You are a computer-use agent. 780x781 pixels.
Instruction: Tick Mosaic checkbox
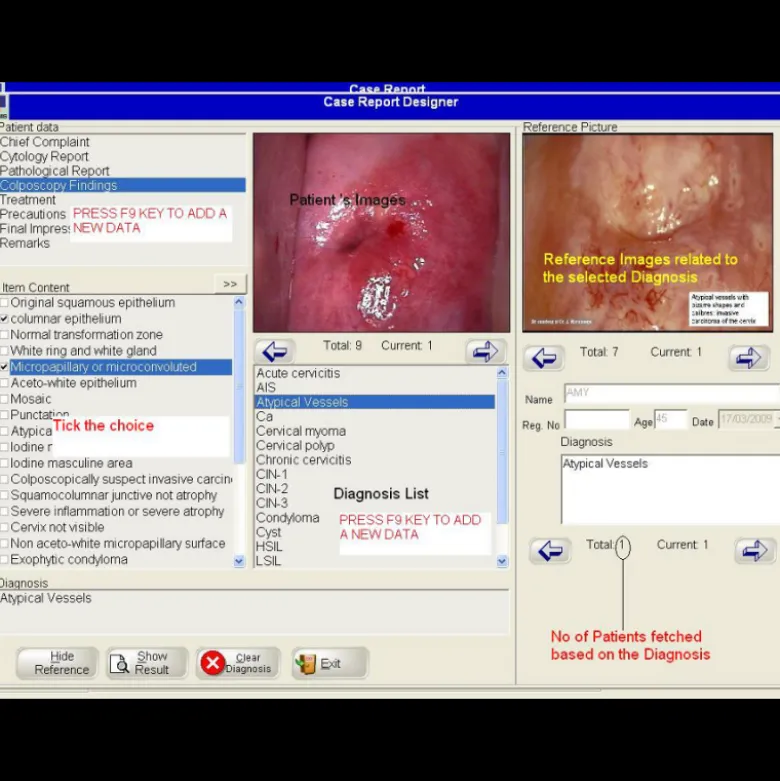click(x=4, y=399)
